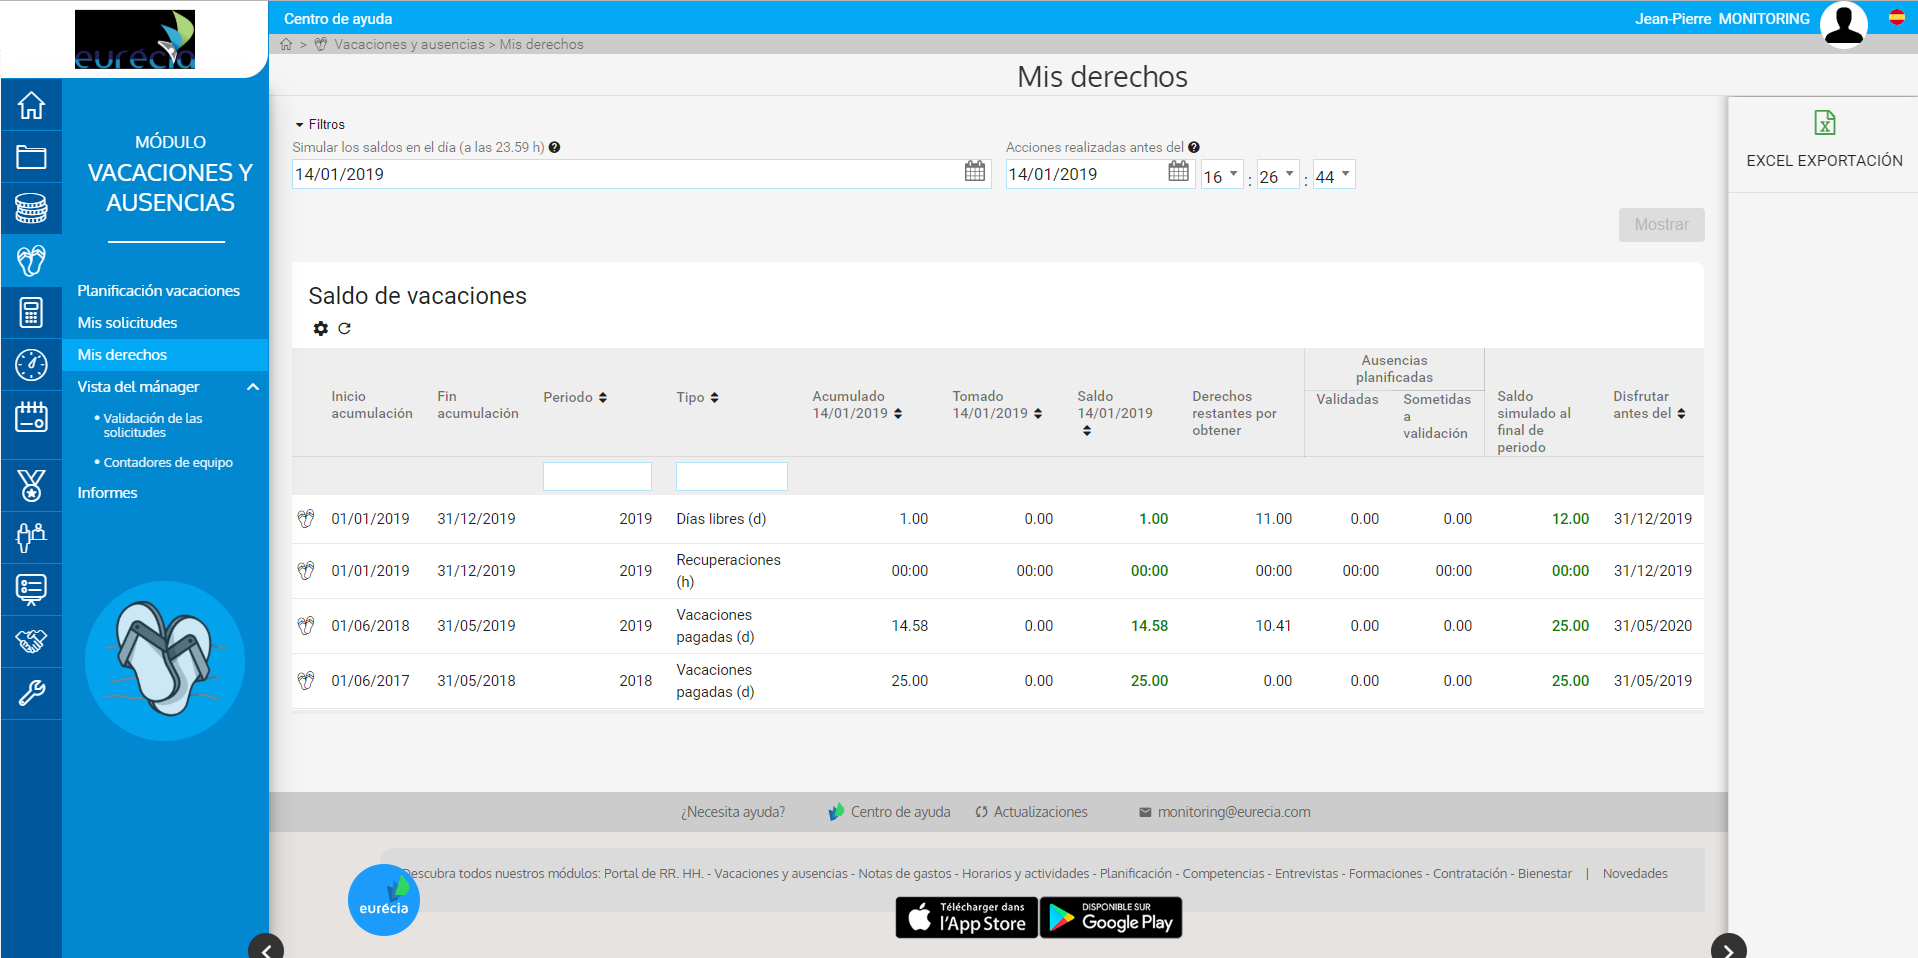Click the round Eurécia badge in footer
Screen dimensions: 1918x958
384,900
